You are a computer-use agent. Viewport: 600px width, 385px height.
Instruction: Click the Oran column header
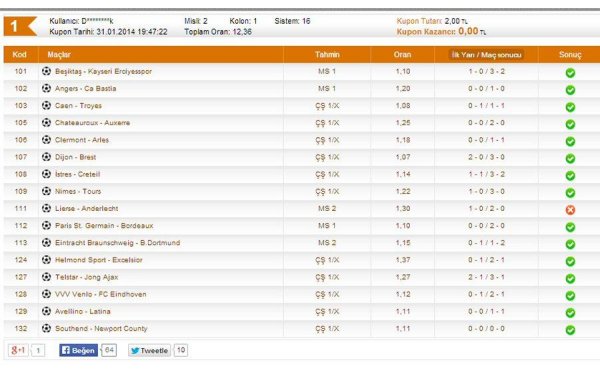(402, 54)
